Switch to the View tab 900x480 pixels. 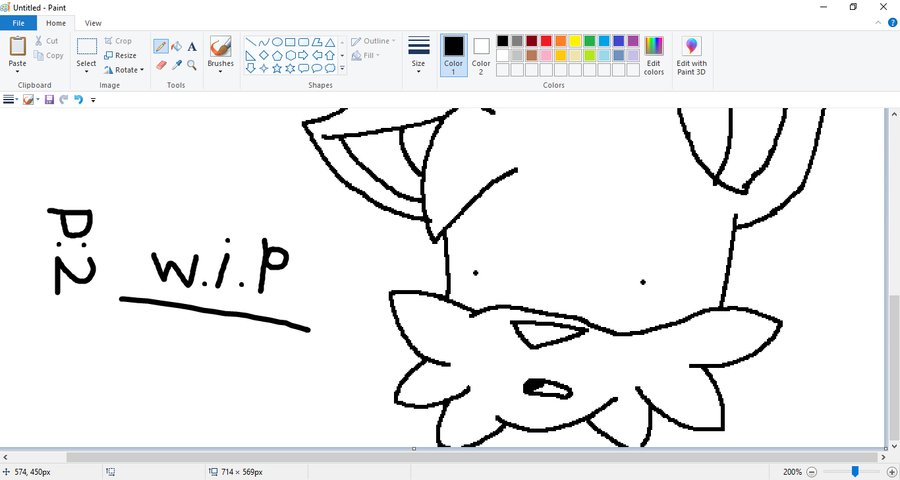[x=93, y=23]
